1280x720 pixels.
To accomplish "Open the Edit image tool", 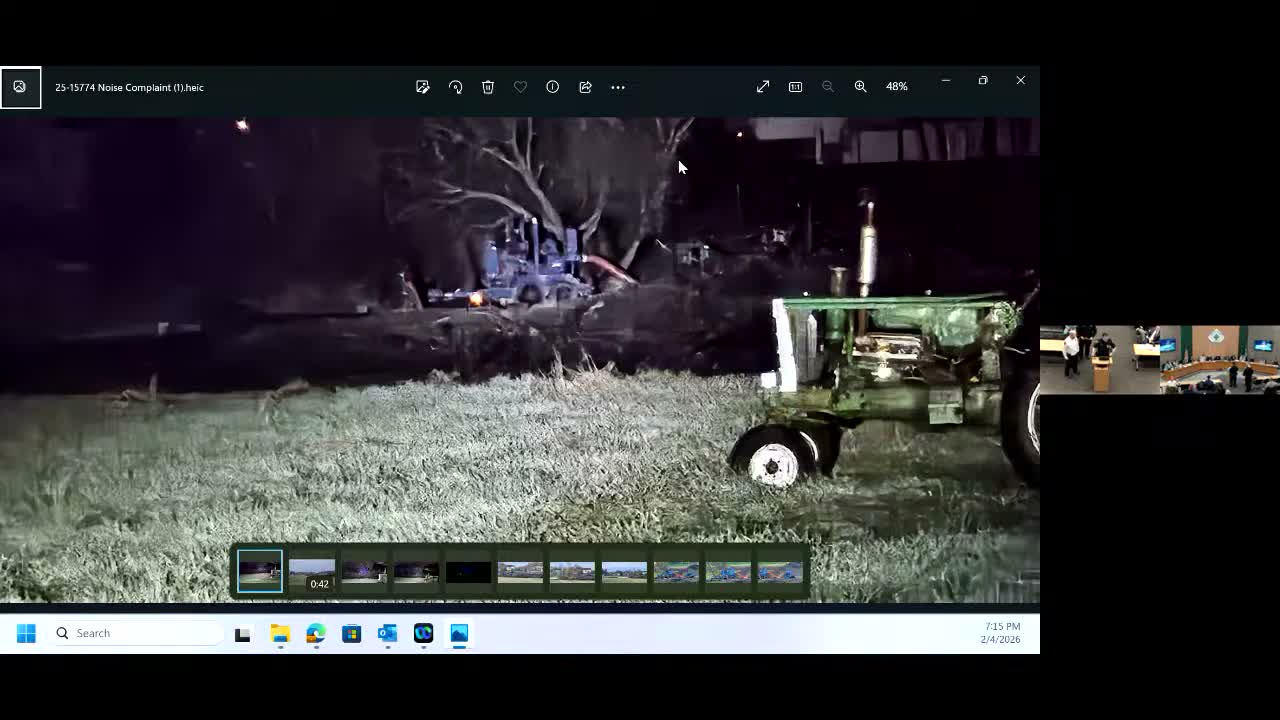I will click(x=423, y=87).
